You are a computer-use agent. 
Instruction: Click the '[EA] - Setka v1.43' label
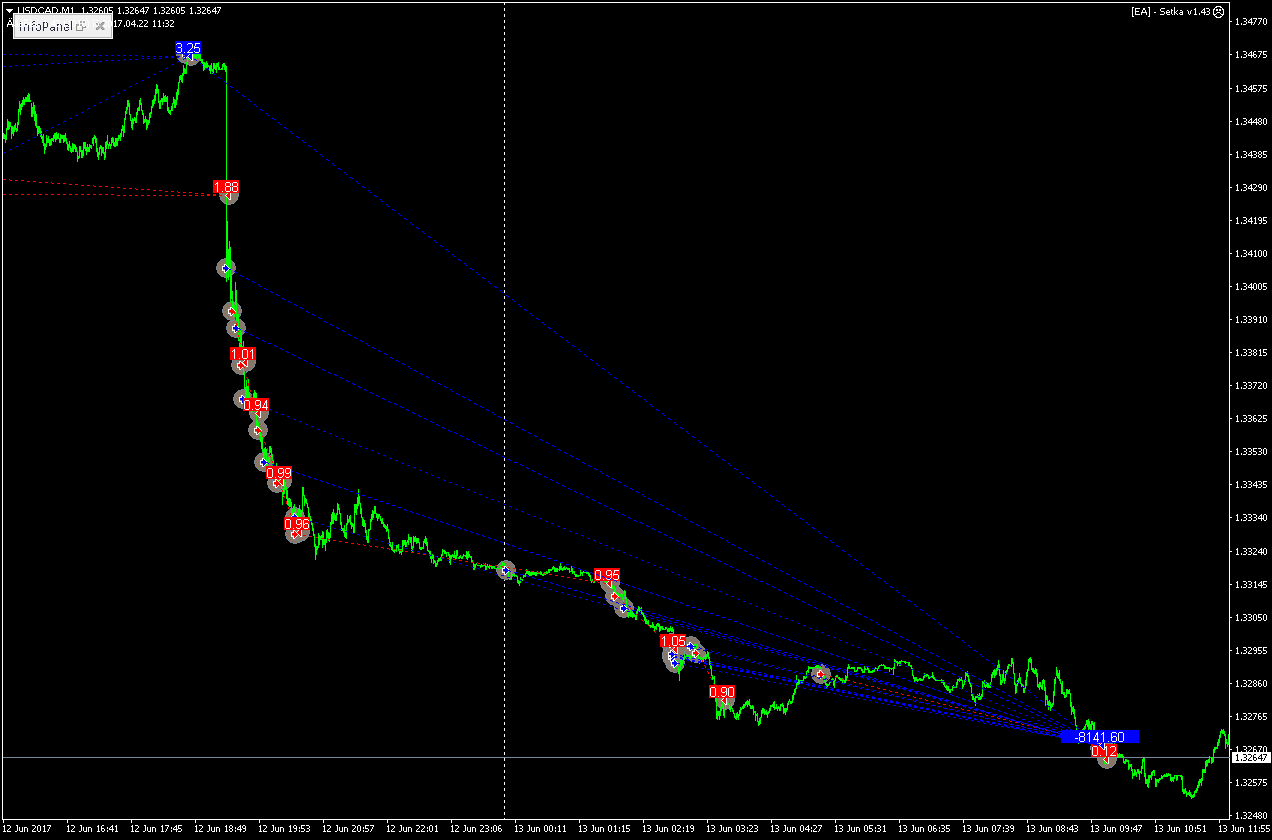pyautogui.click(x=1170, y=11)
